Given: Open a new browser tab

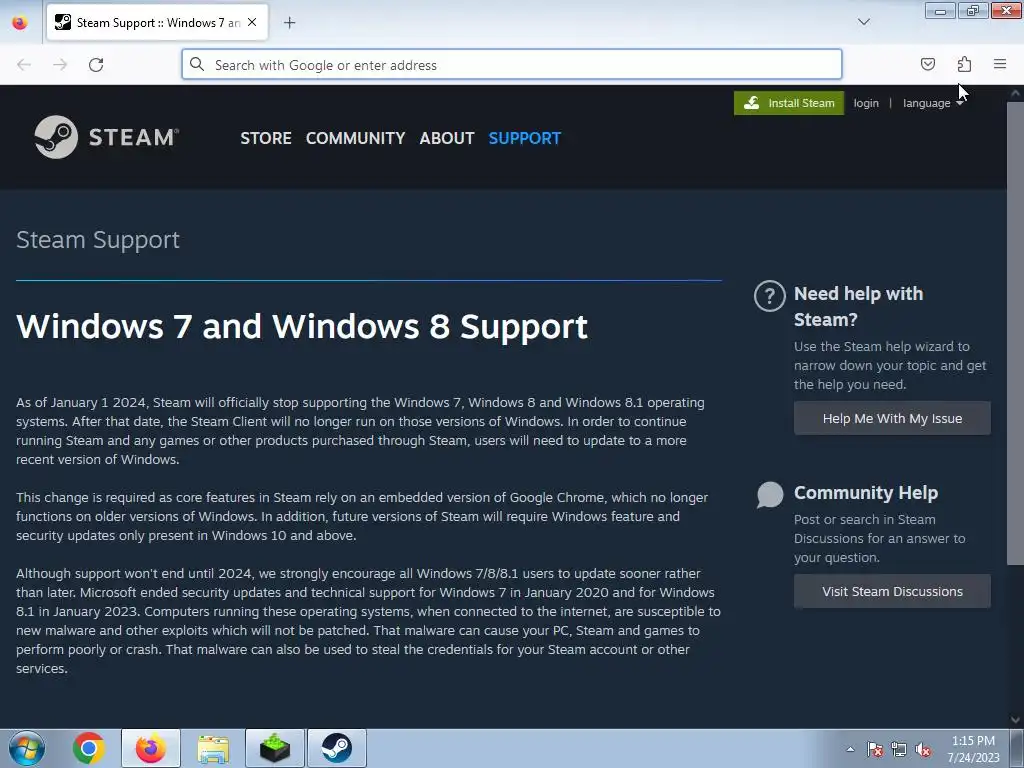Looking at the screenshot, I should point(289,23).
